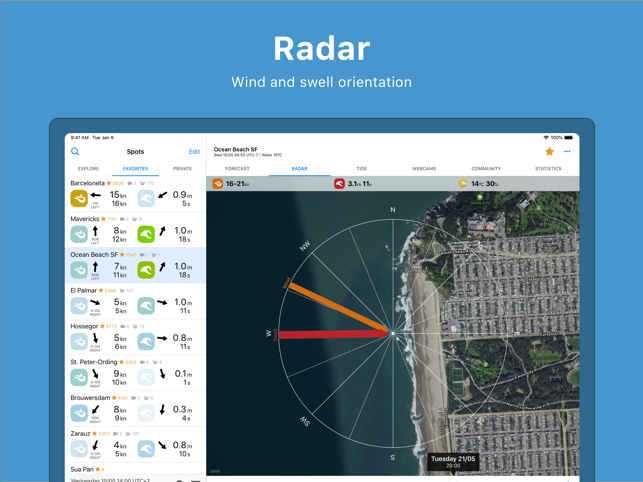
Task: Click the Ocean Beach SF wind icon
Action: (x=79, y=270)
